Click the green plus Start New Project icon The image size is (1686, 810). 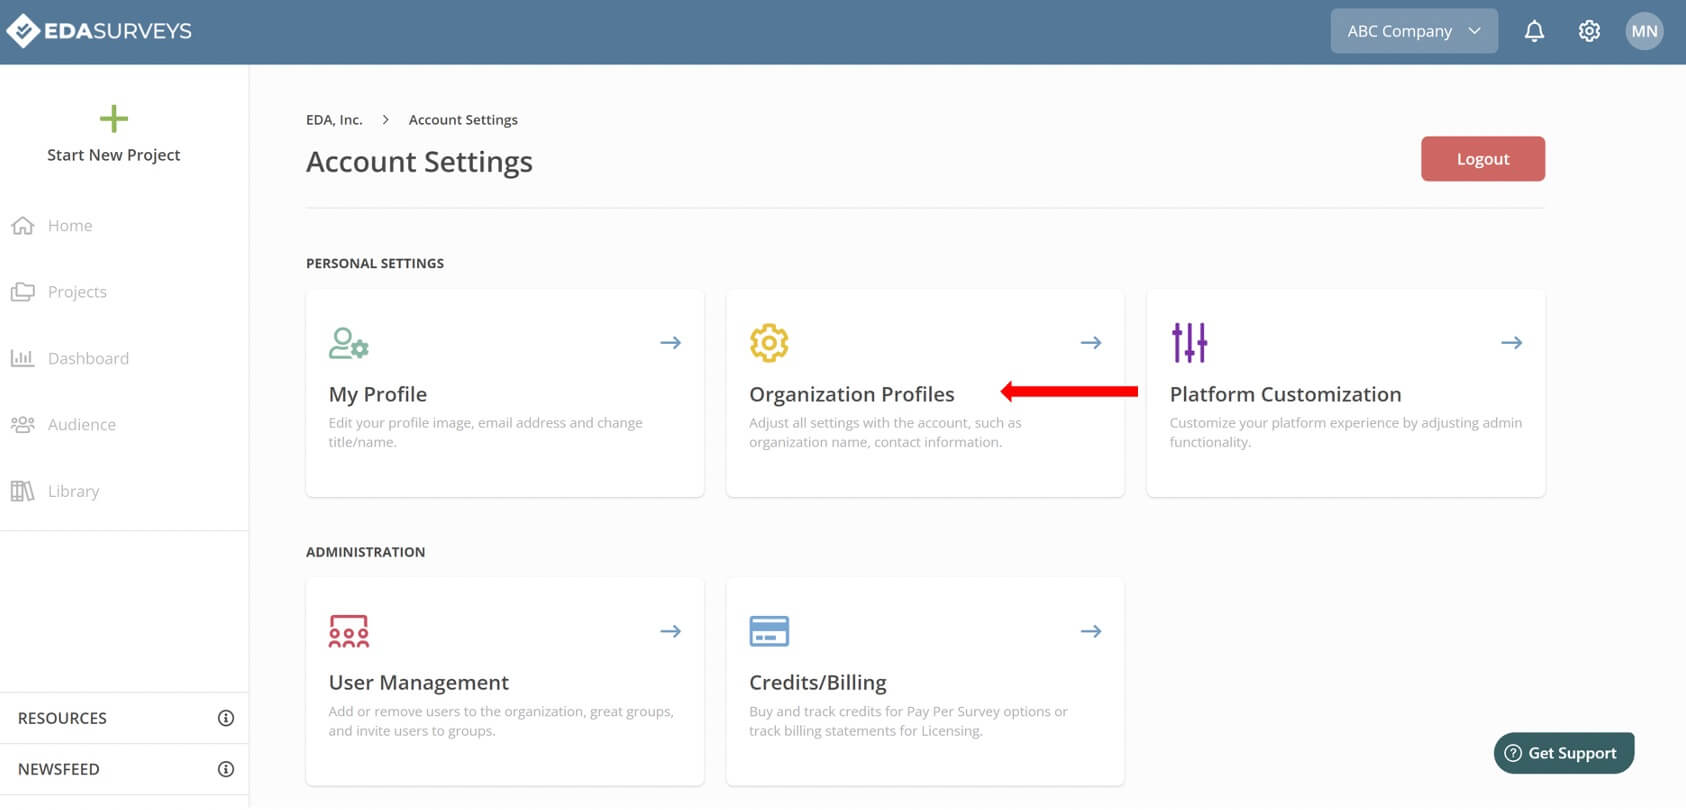coord(114,119)
